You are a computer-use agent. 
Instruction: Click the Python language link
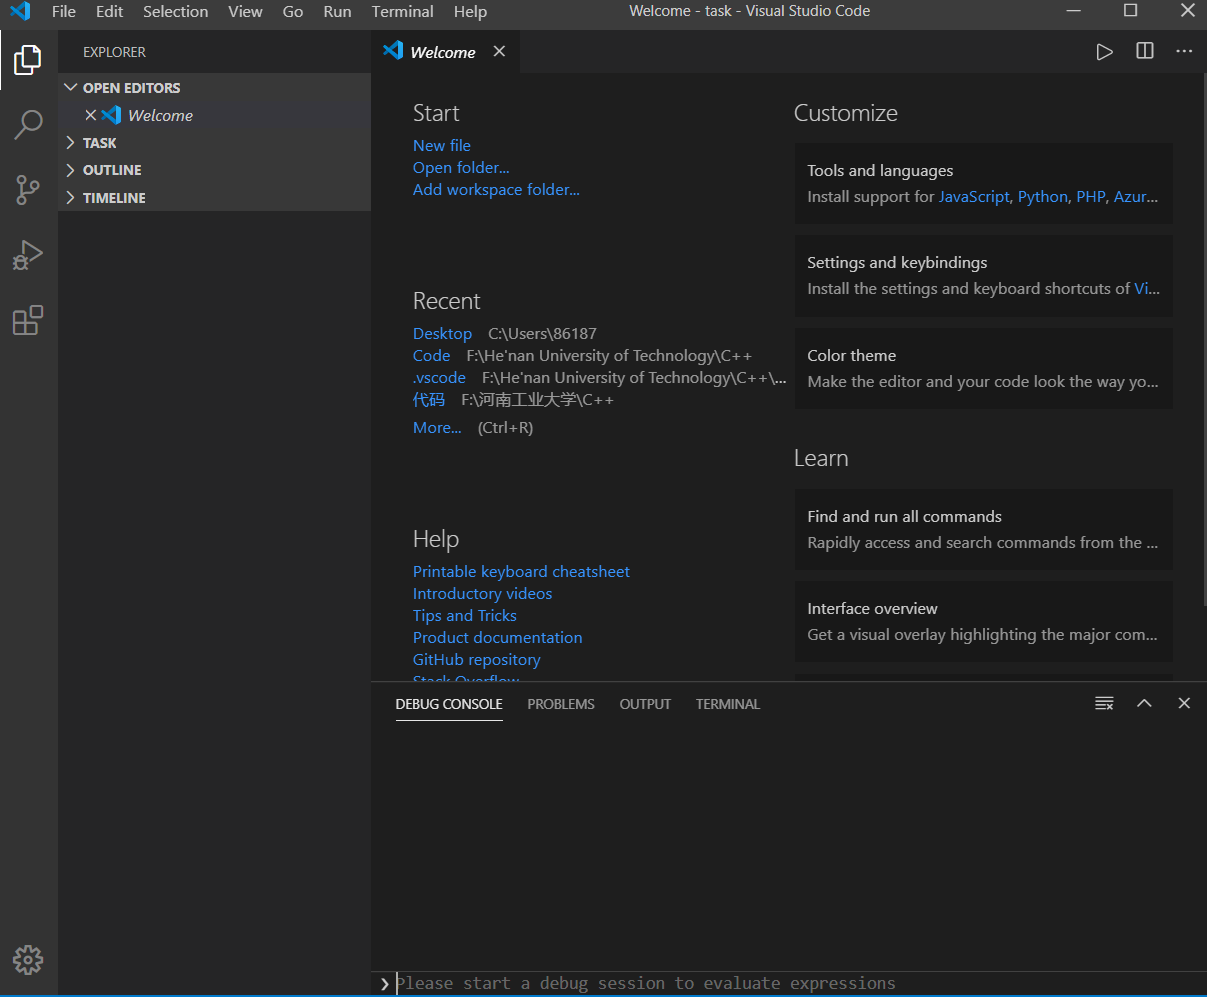1043,197
